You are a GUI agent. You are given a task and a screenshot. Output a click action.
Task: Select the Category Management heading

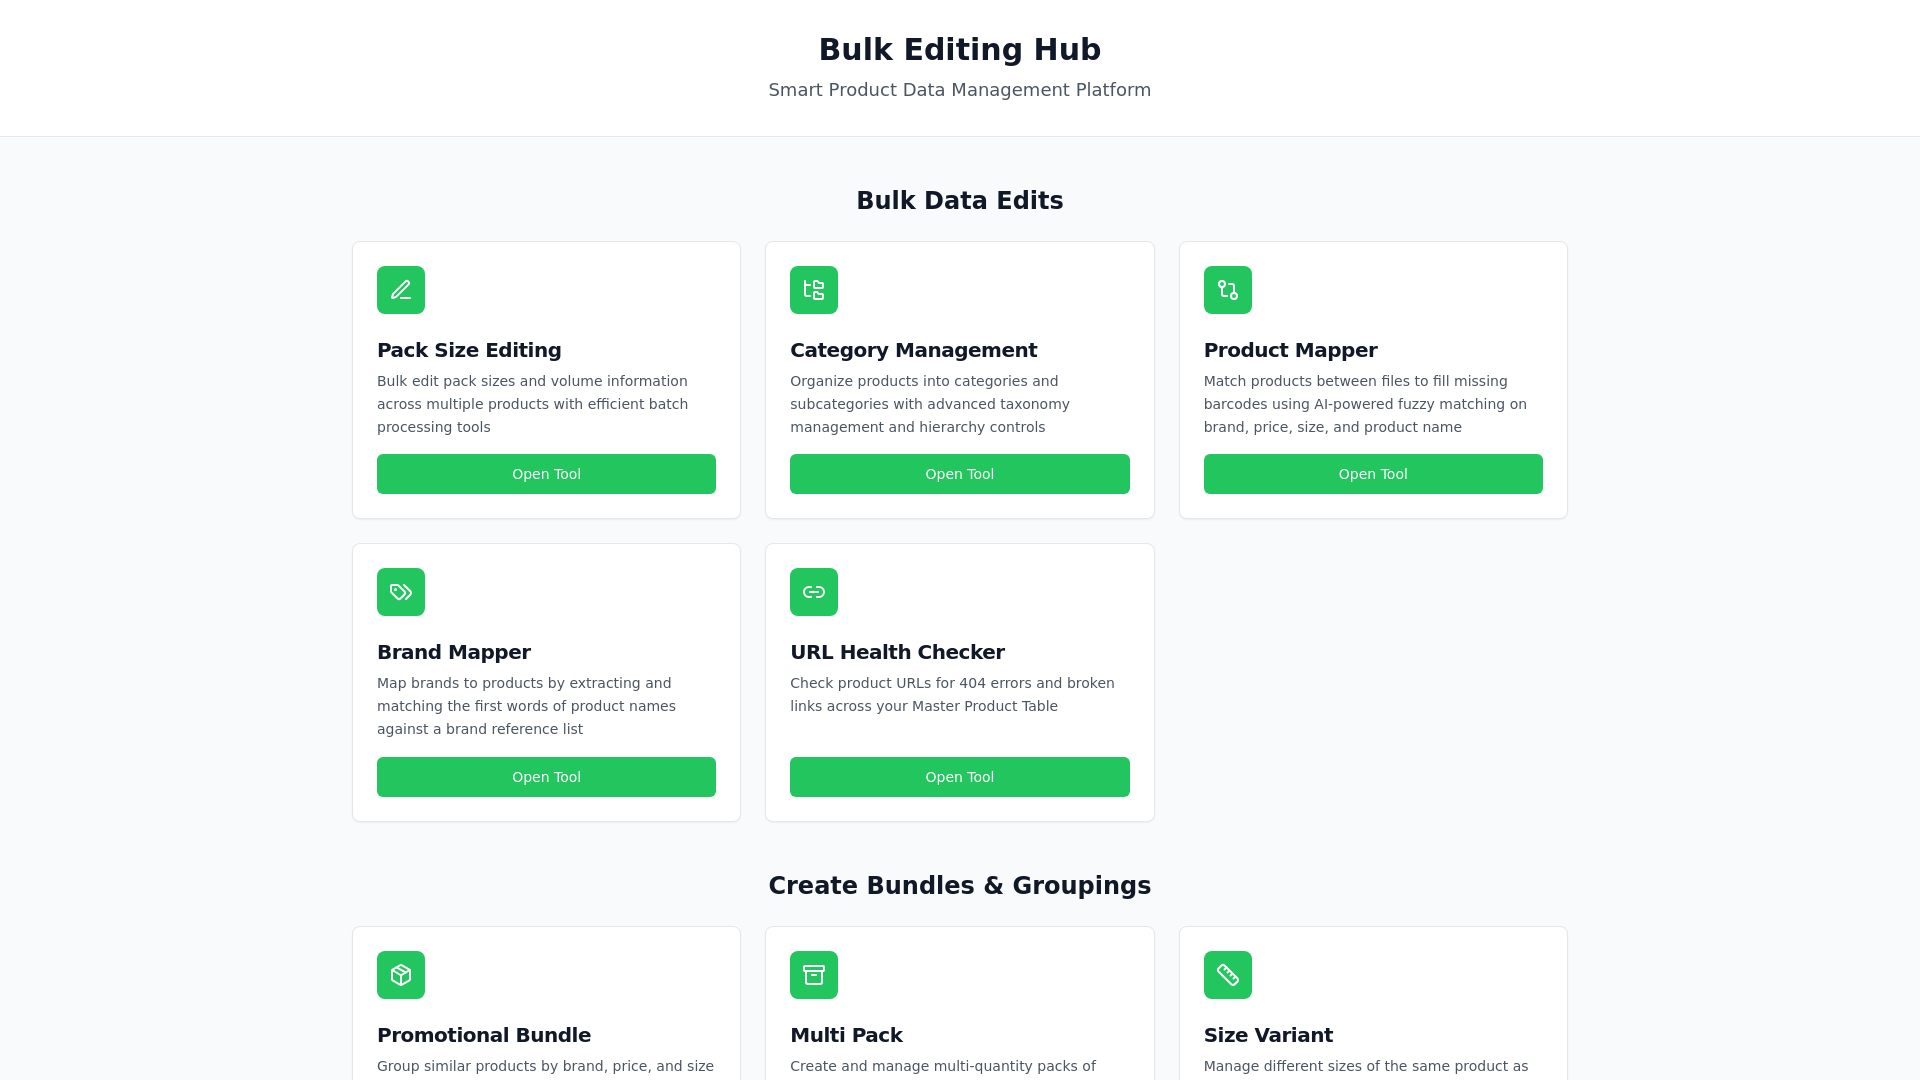914,350
